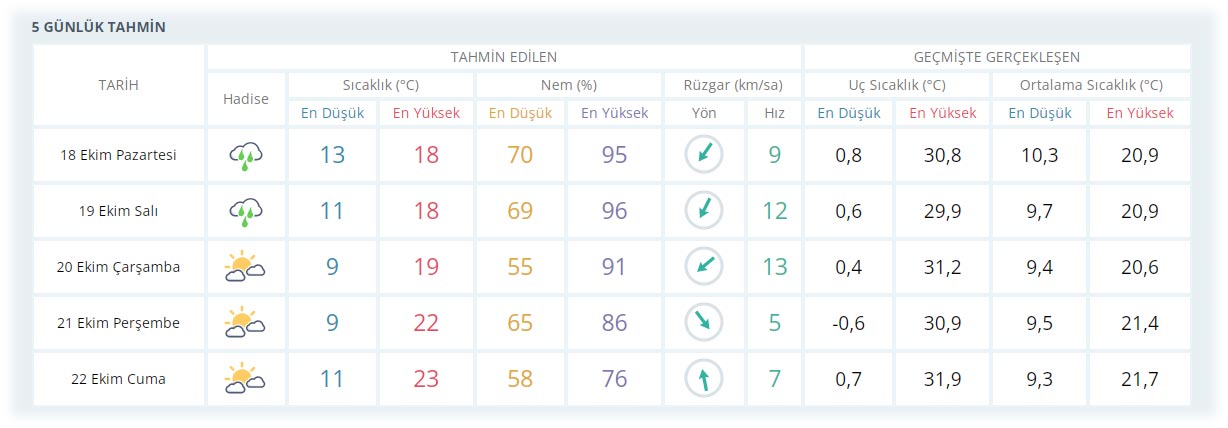
Task: Click the wind direction arrow for 18 Ekim Pazartesi
Action: [704, 154]
